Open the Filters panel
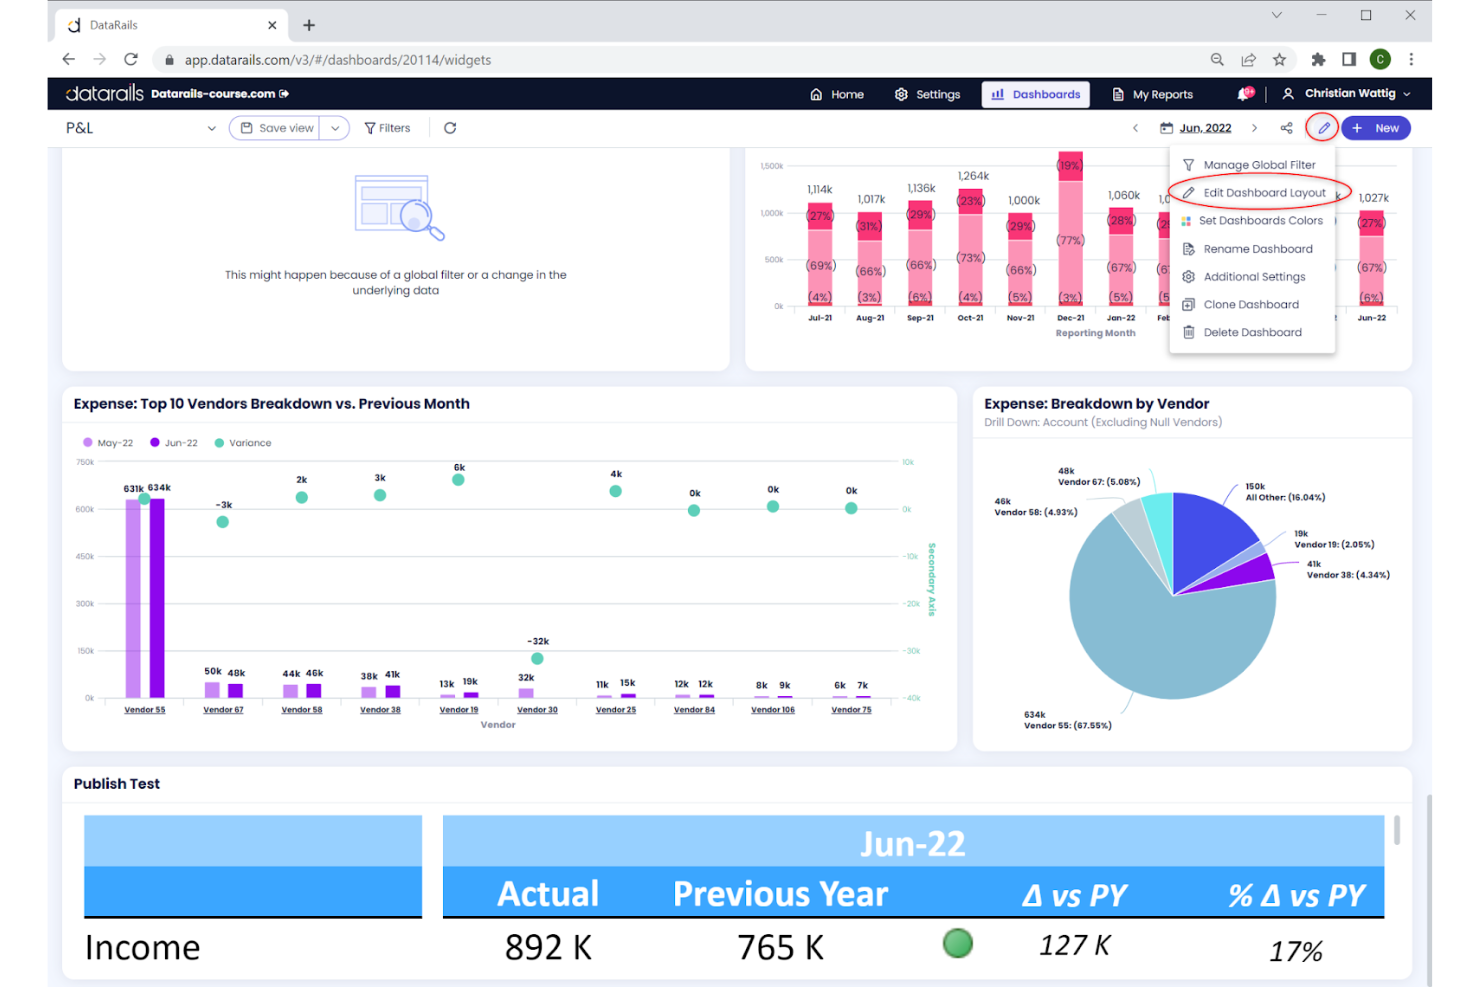Image resolution: width=1480 pixels, height=987 pixels. click(388, 127)
